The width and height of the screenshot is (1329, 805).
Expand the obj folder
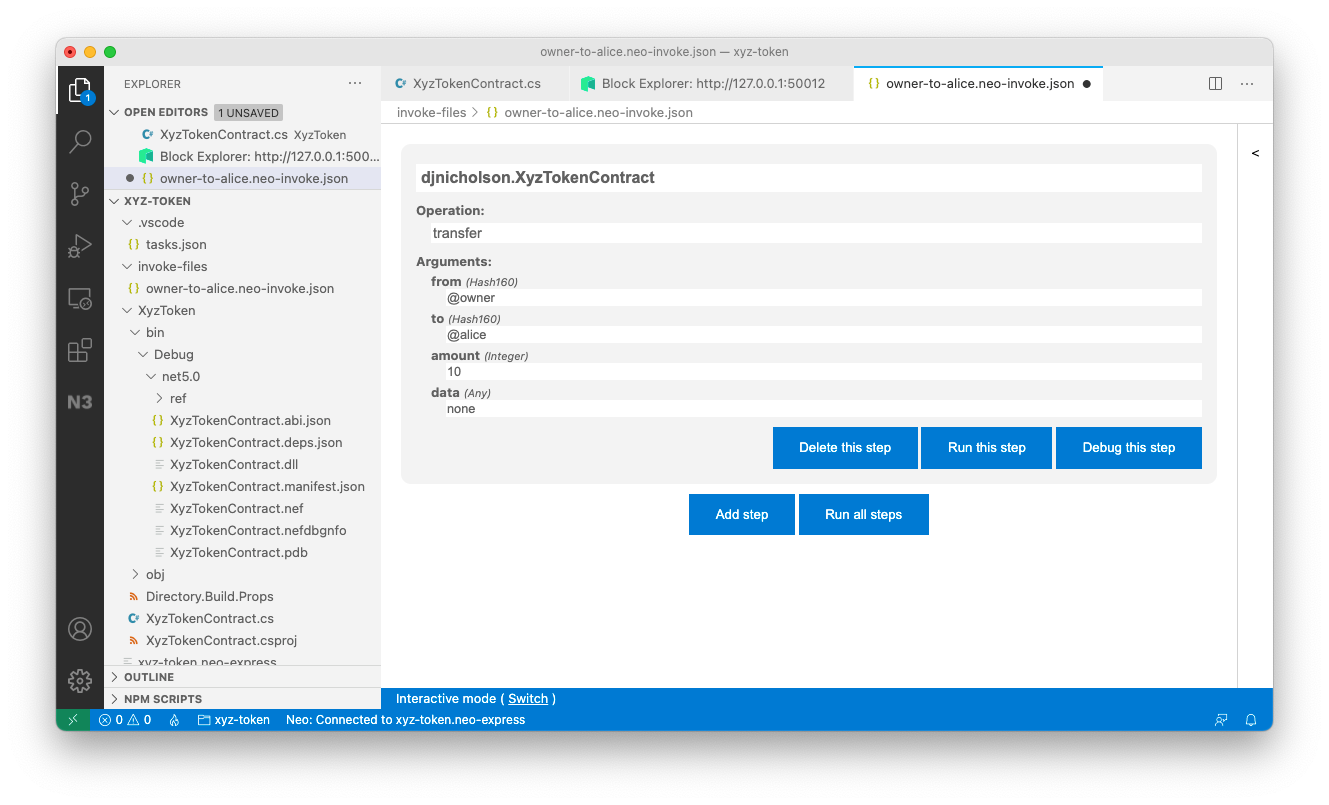[x=135, y=574]
